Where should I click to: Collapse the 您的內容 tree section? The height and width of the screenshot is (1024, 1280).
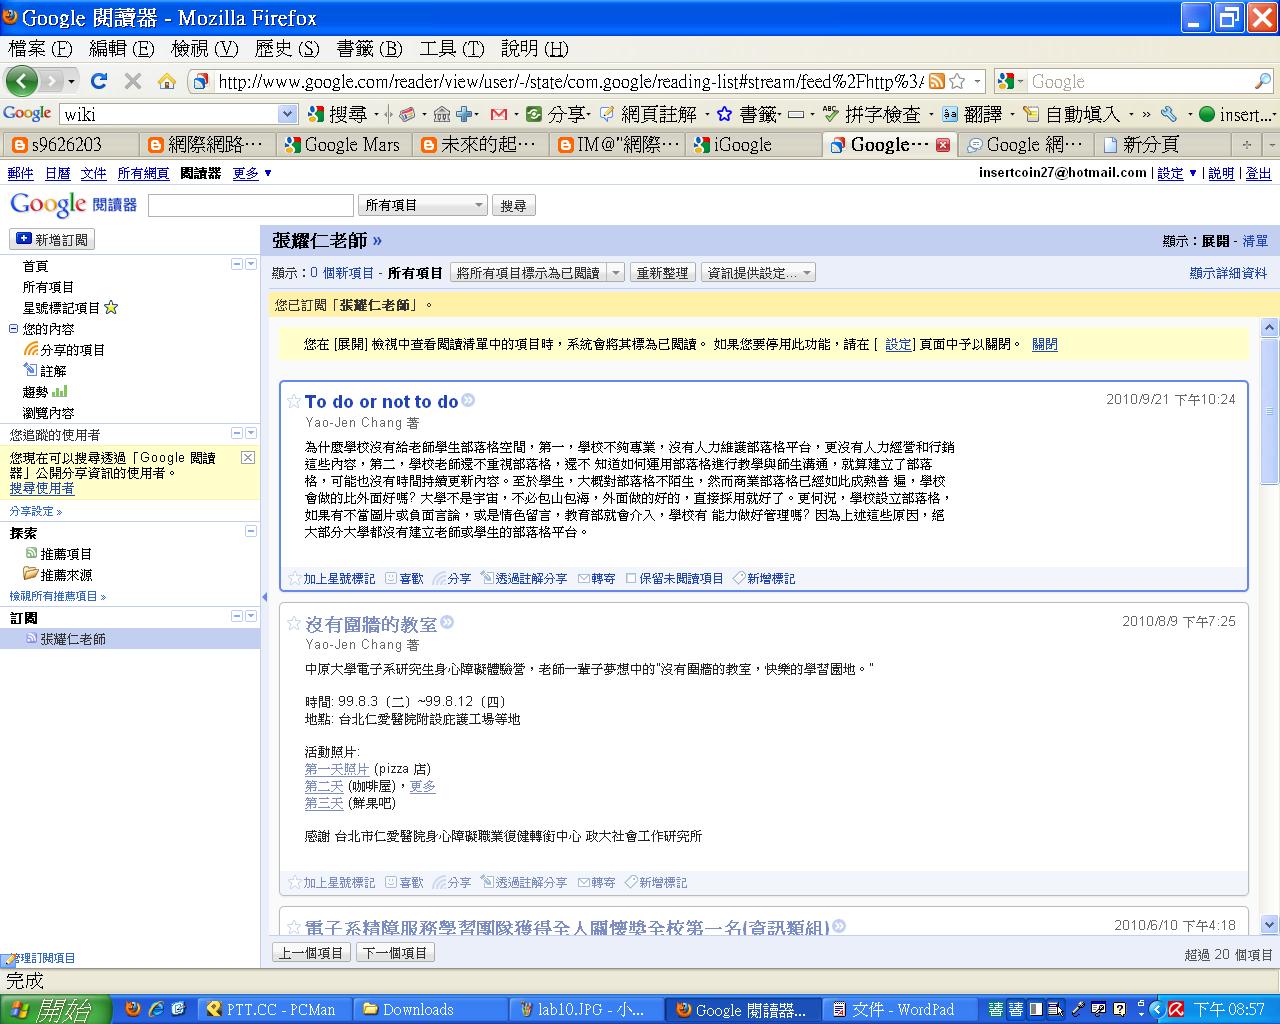(14, 328)
